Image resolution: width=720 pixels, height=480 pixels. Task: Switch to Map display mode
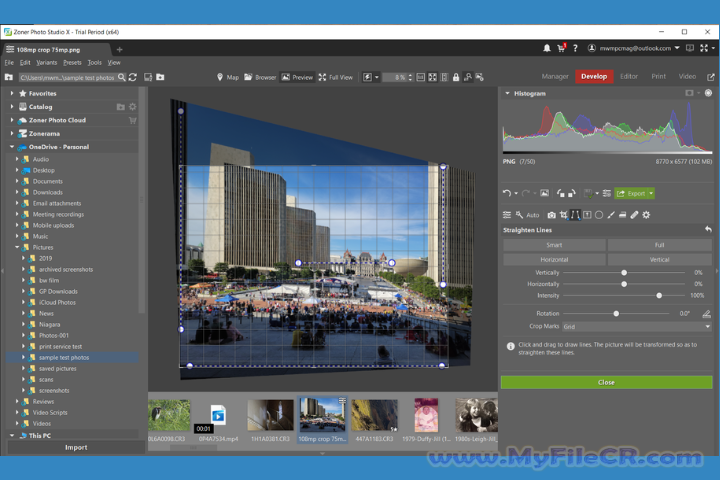click(x=227, y=77)
